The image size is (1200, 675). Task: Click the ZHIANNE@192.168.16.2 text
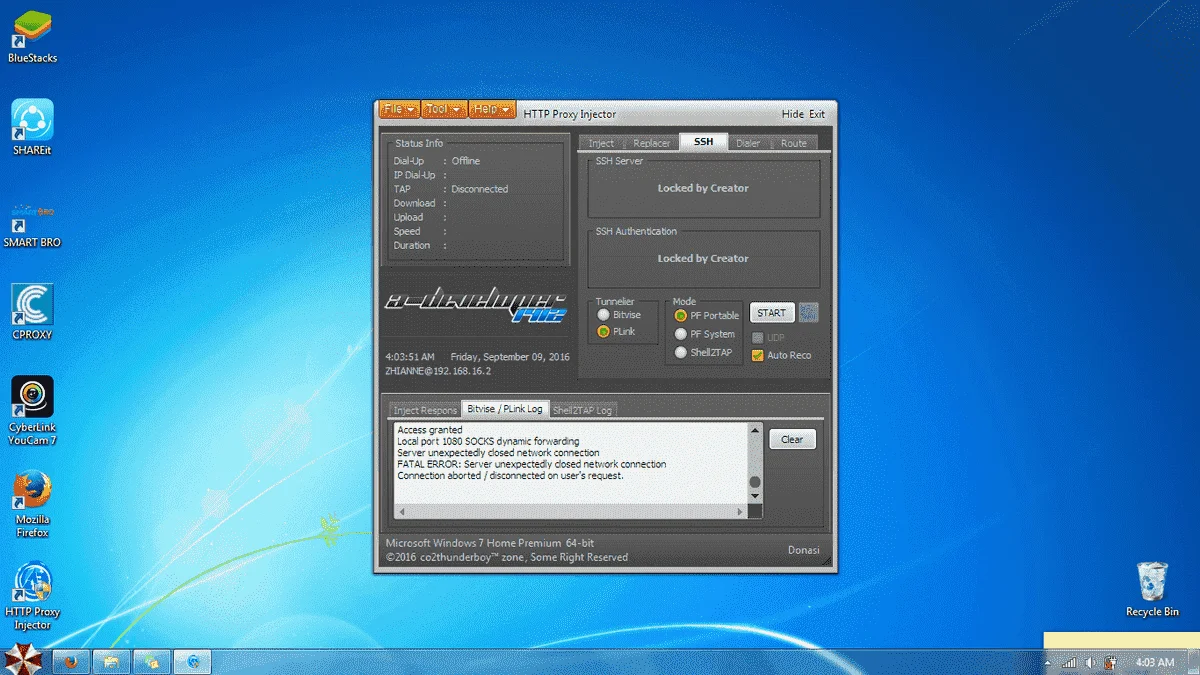(438, 370)
